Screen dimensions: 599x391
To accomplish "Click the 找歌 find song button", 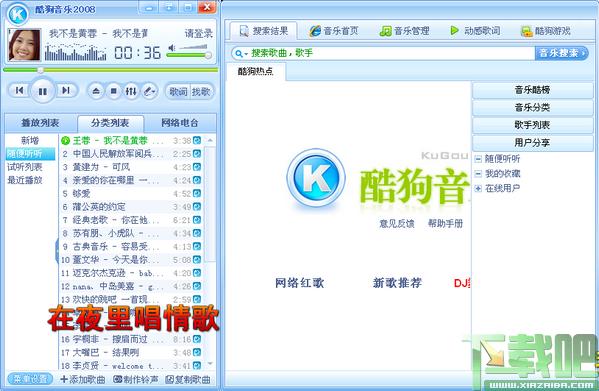I will click(201, 92).
